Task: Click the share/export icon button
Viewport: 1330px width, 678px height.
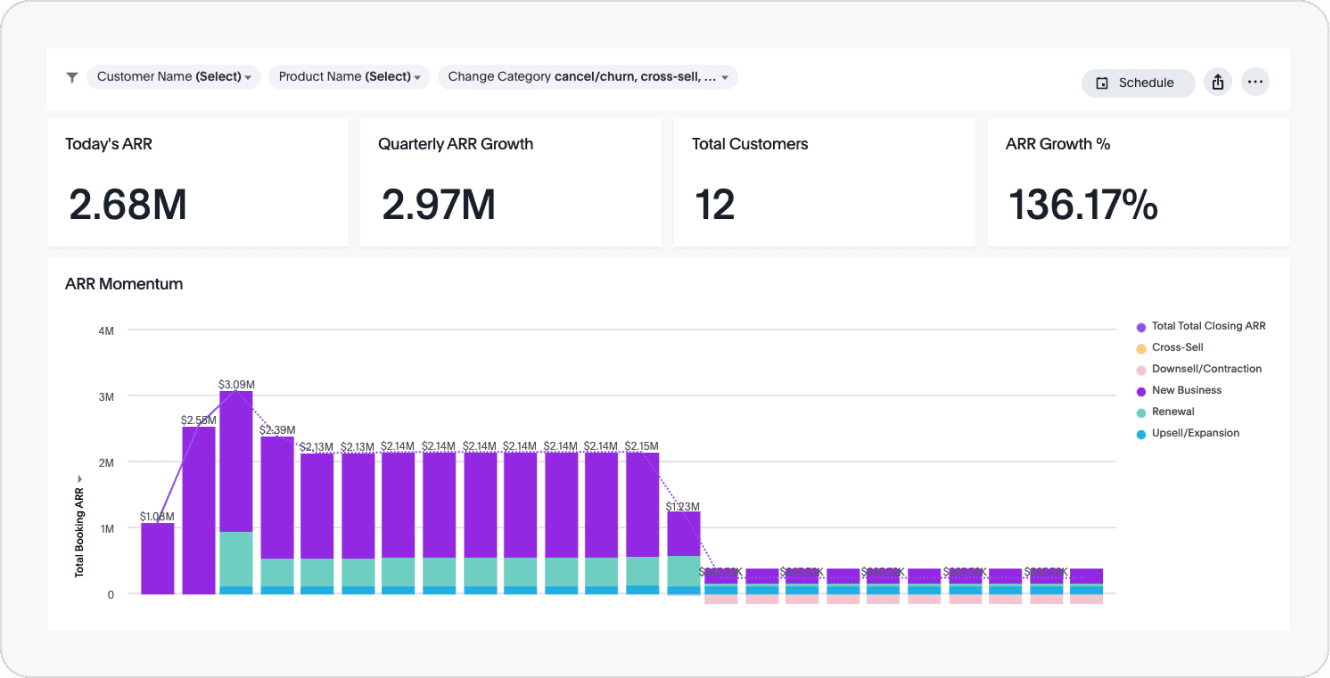Action: (x=1217, y=83)
